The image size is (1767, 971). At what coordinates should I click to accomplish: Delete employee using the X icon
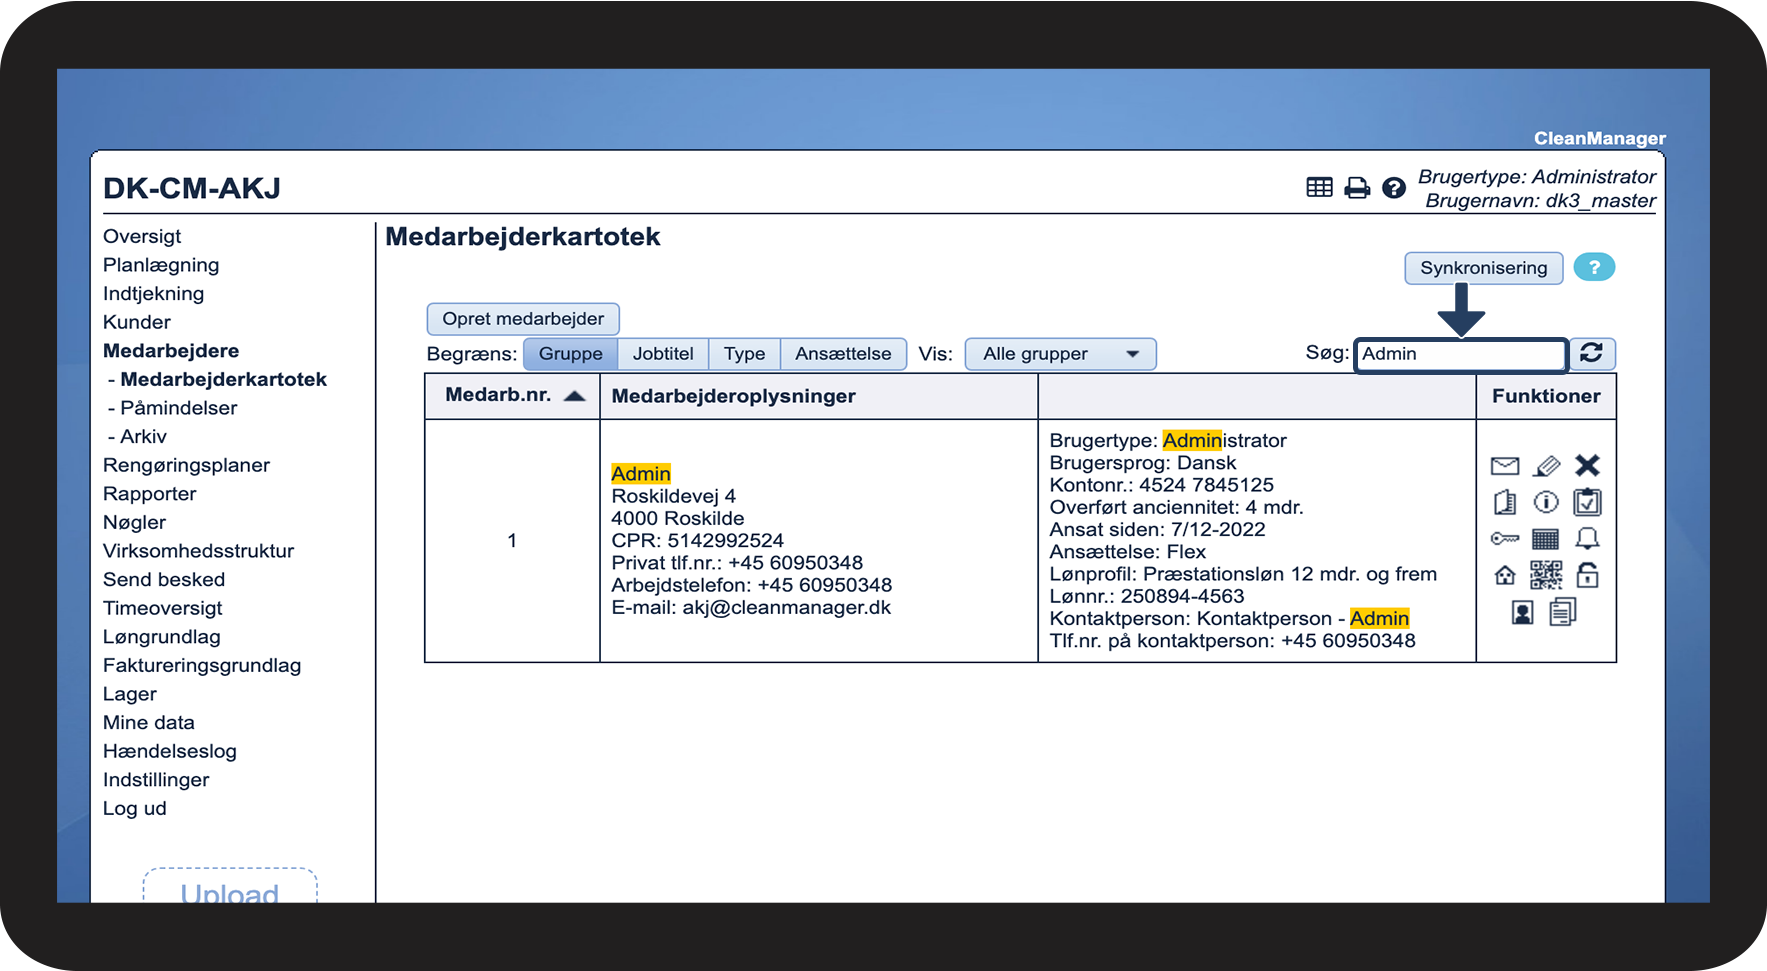coord(1587,465)
